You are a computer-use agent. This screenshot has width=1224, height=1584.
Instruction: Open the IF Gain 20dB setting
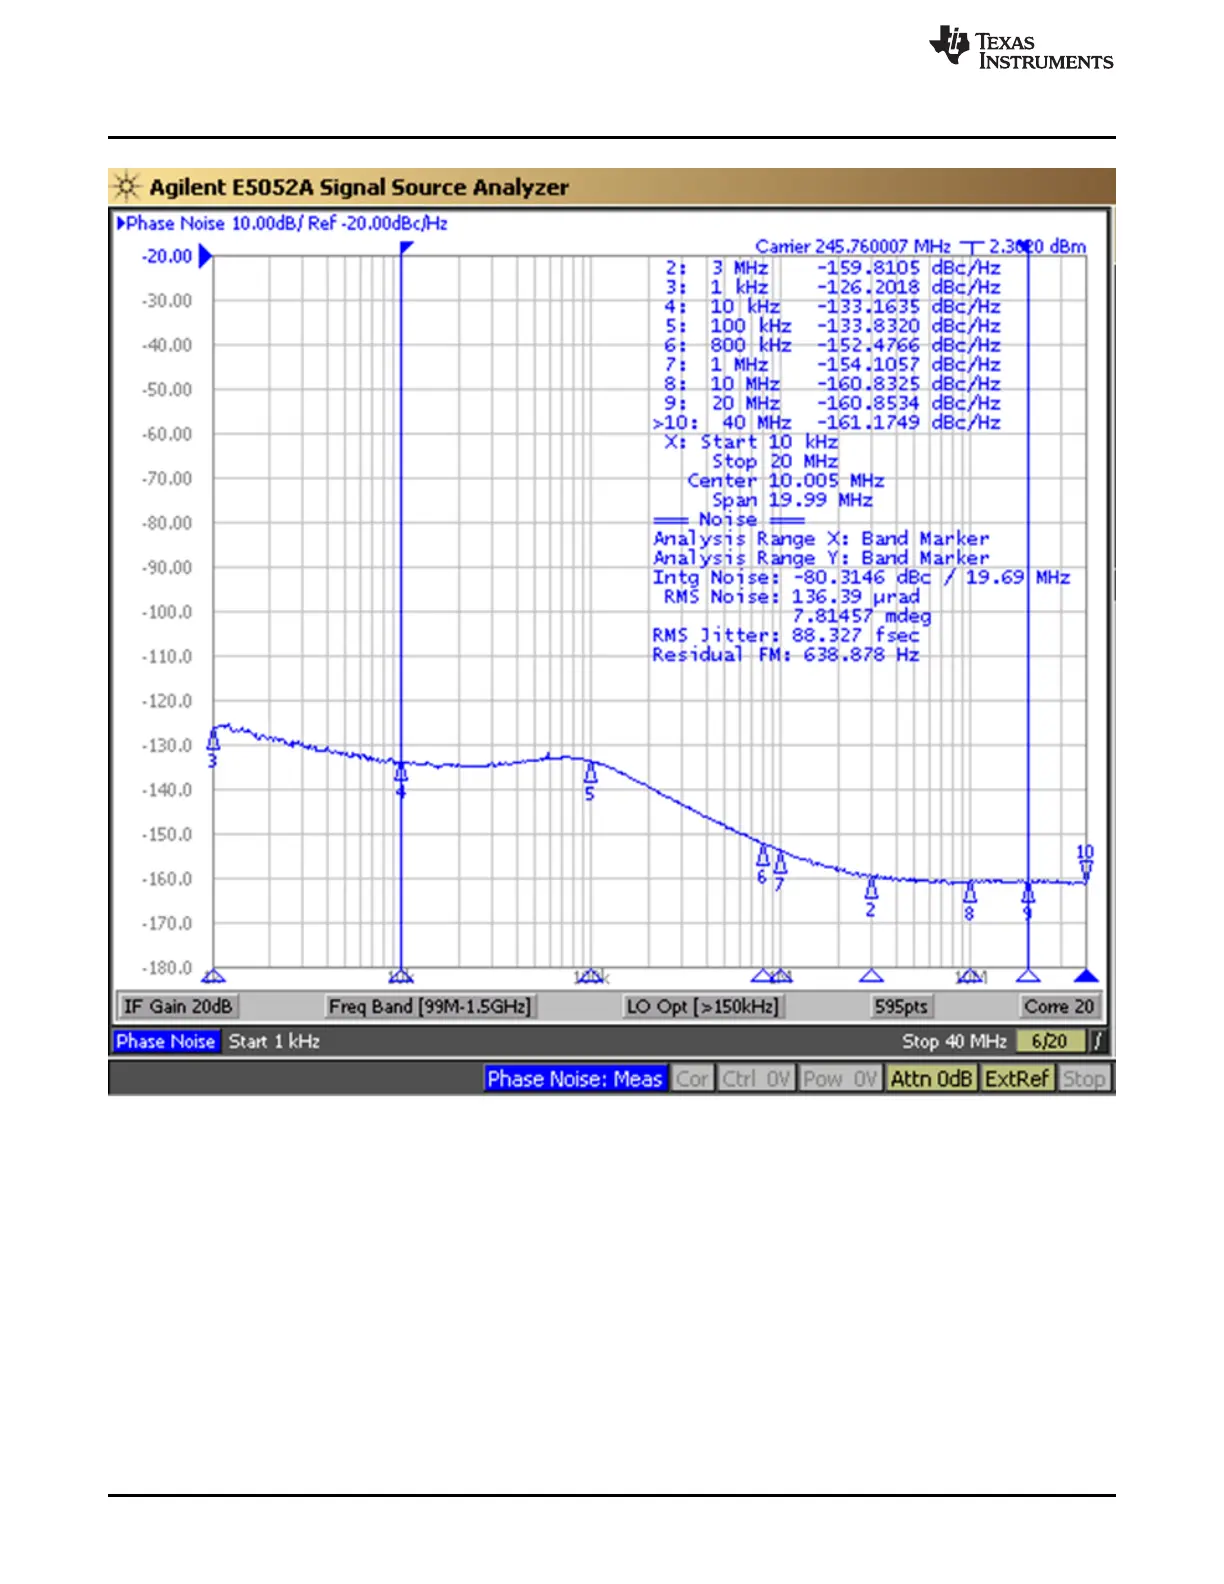coord(178,1006)
